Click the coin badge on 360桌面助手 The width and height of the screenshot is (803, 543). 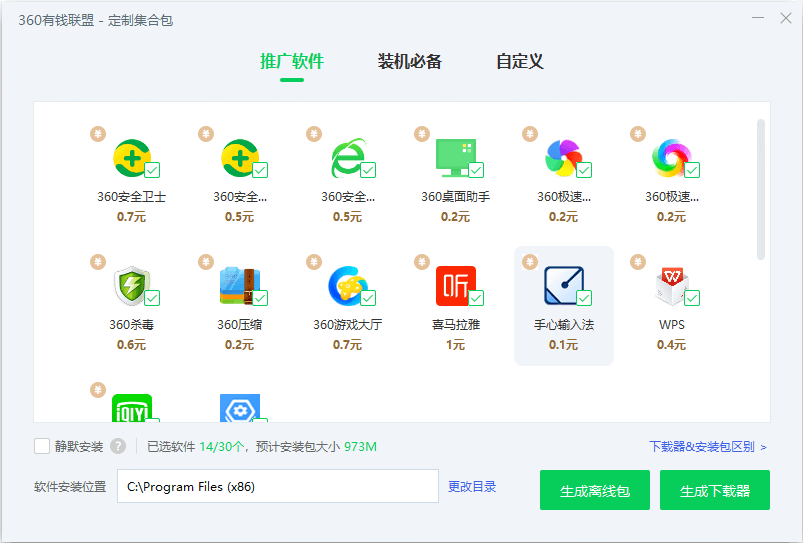[x=422, y=134]
